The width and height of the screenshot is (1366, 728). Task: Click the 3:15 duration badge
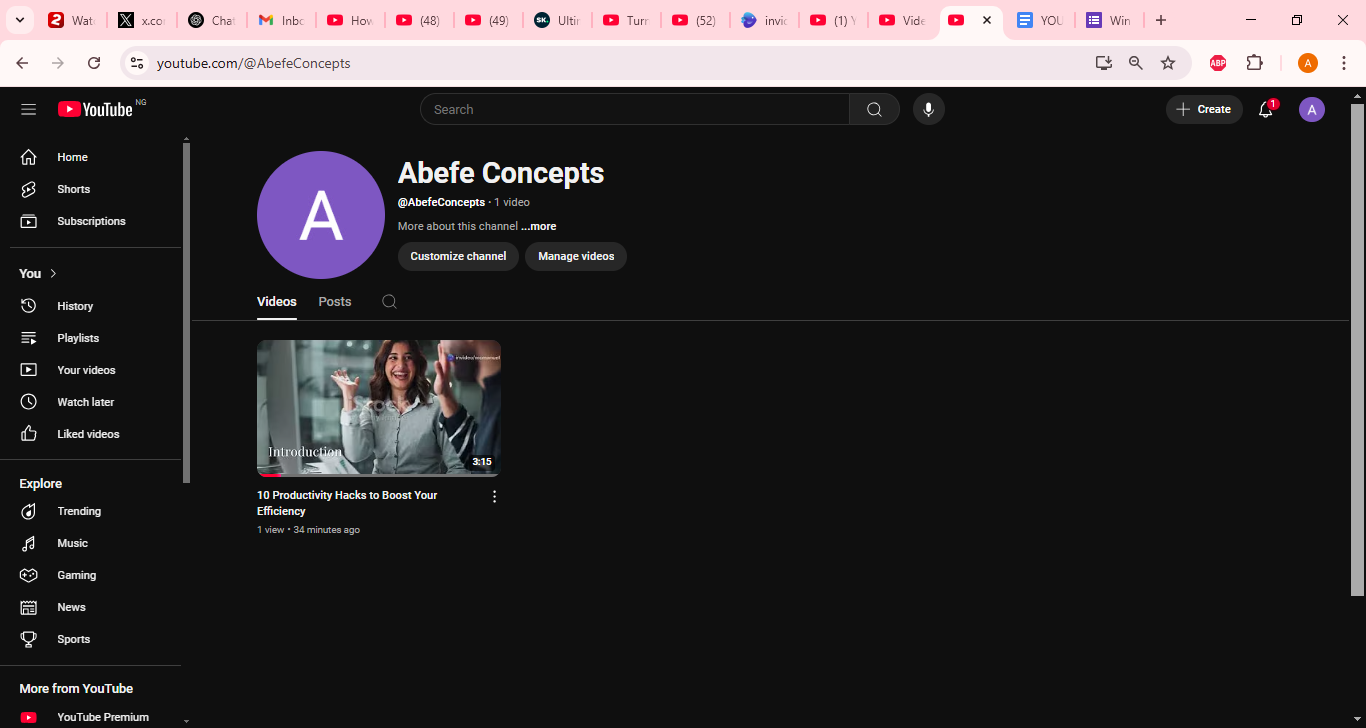click(x=482, y=462)
